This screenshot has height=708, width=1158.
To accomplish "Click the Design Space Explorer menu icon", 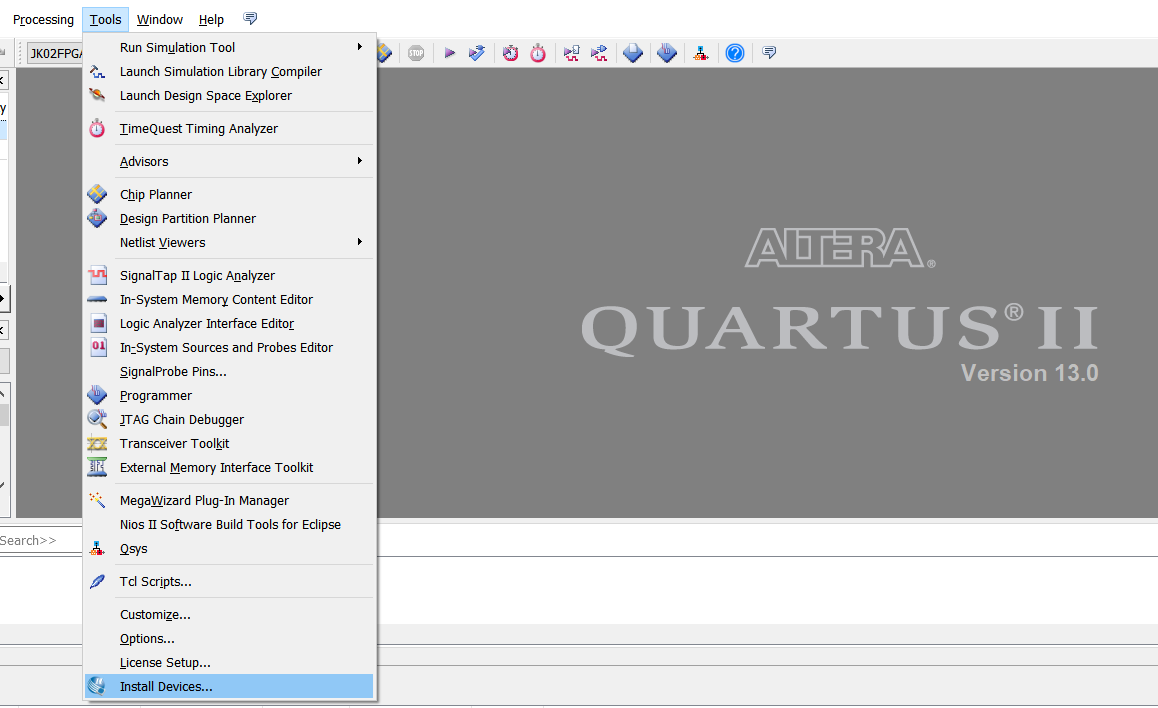I will point(97,95).
